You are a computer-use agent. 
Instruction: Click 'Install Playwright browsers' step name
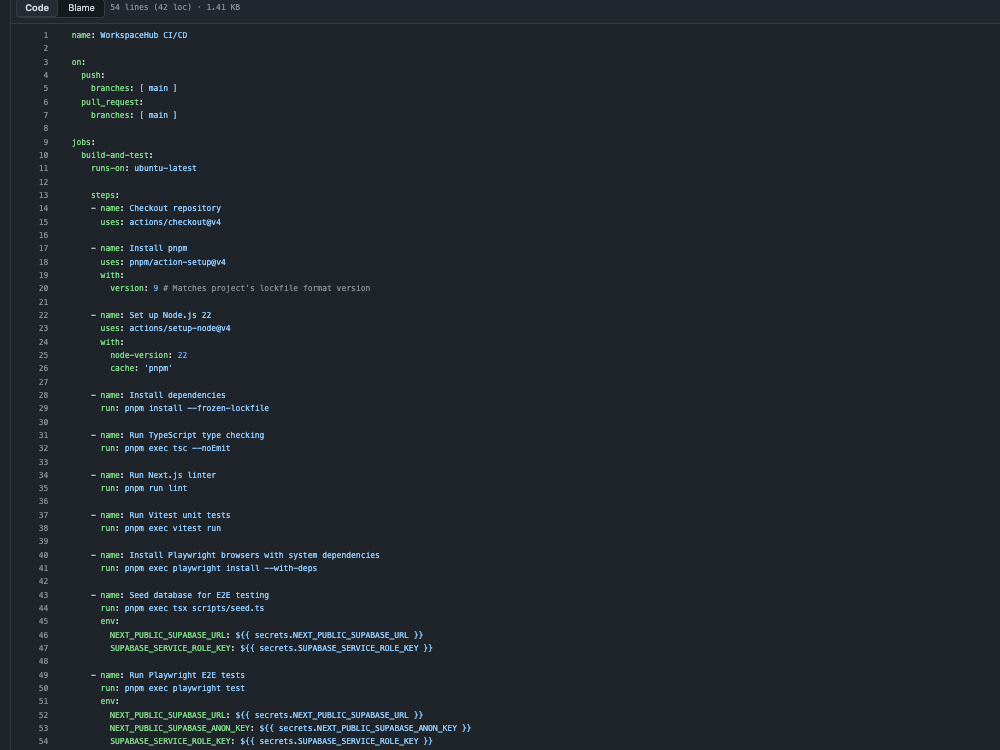point(254,555)
